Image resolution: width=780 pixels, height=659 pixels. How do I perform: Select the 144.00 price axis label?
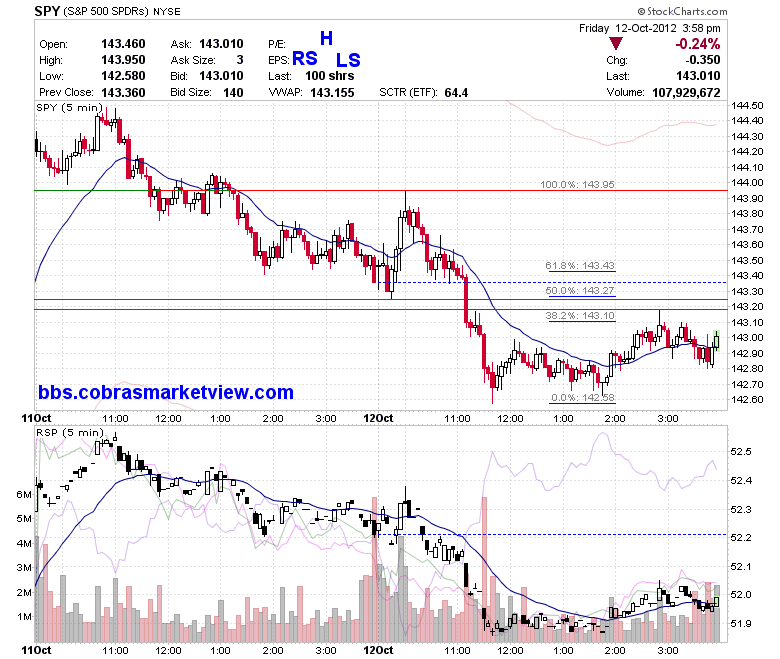[747, 183]
